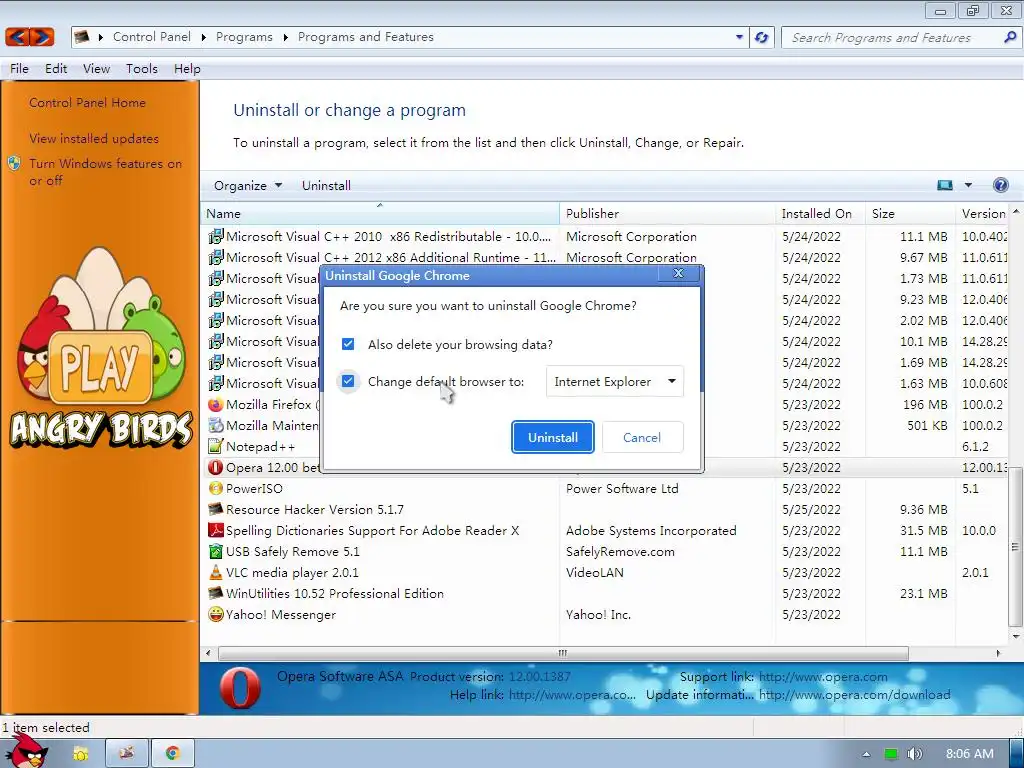This screenshot has width=1024, height=768.
Task: Open View installed updates link
Action: tap(94, 138)
